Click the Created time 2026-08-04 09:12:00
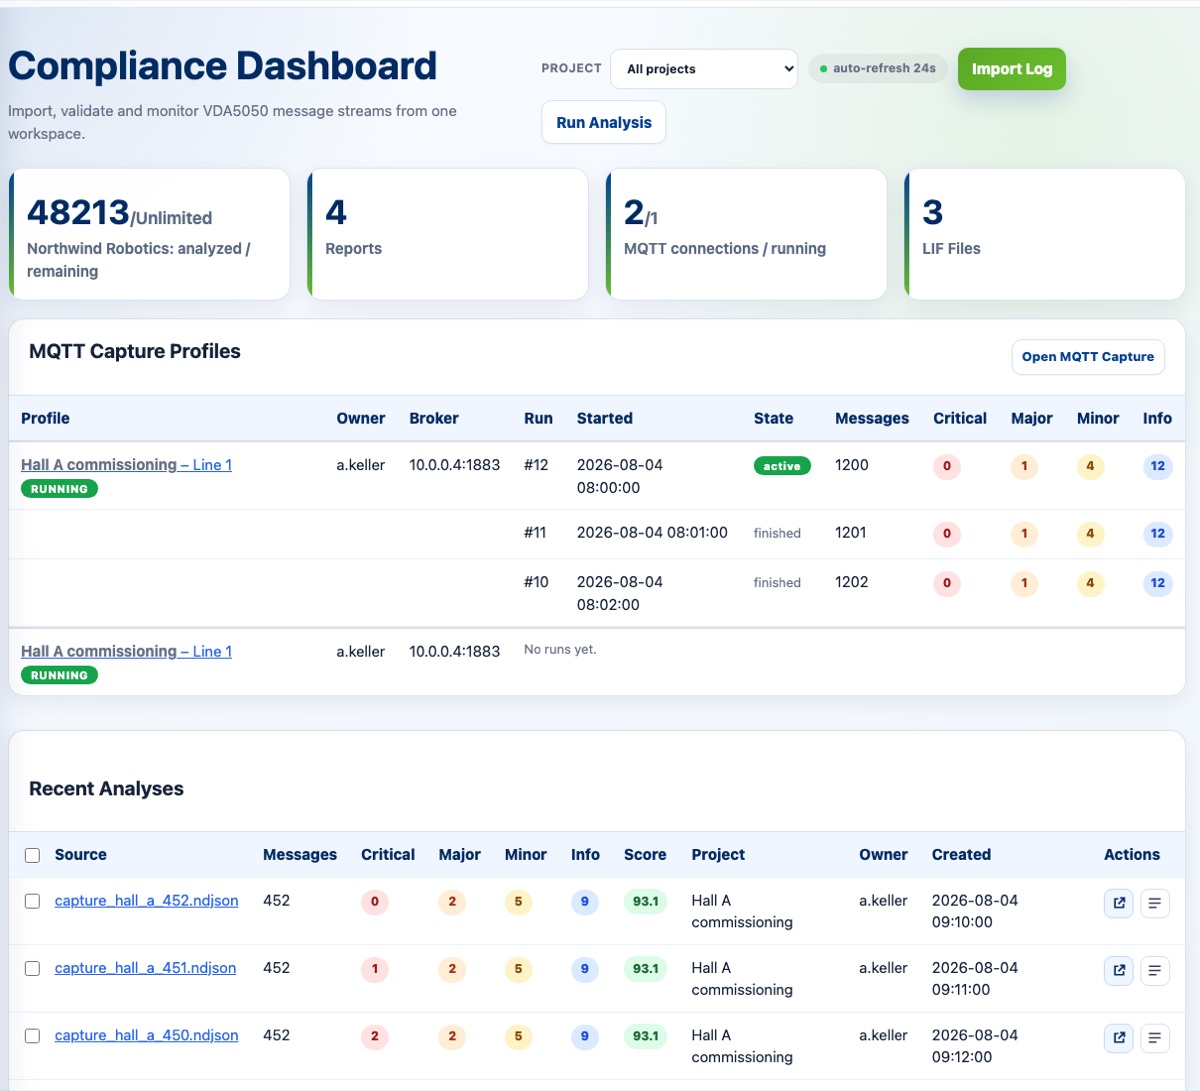 point(975,1046)
